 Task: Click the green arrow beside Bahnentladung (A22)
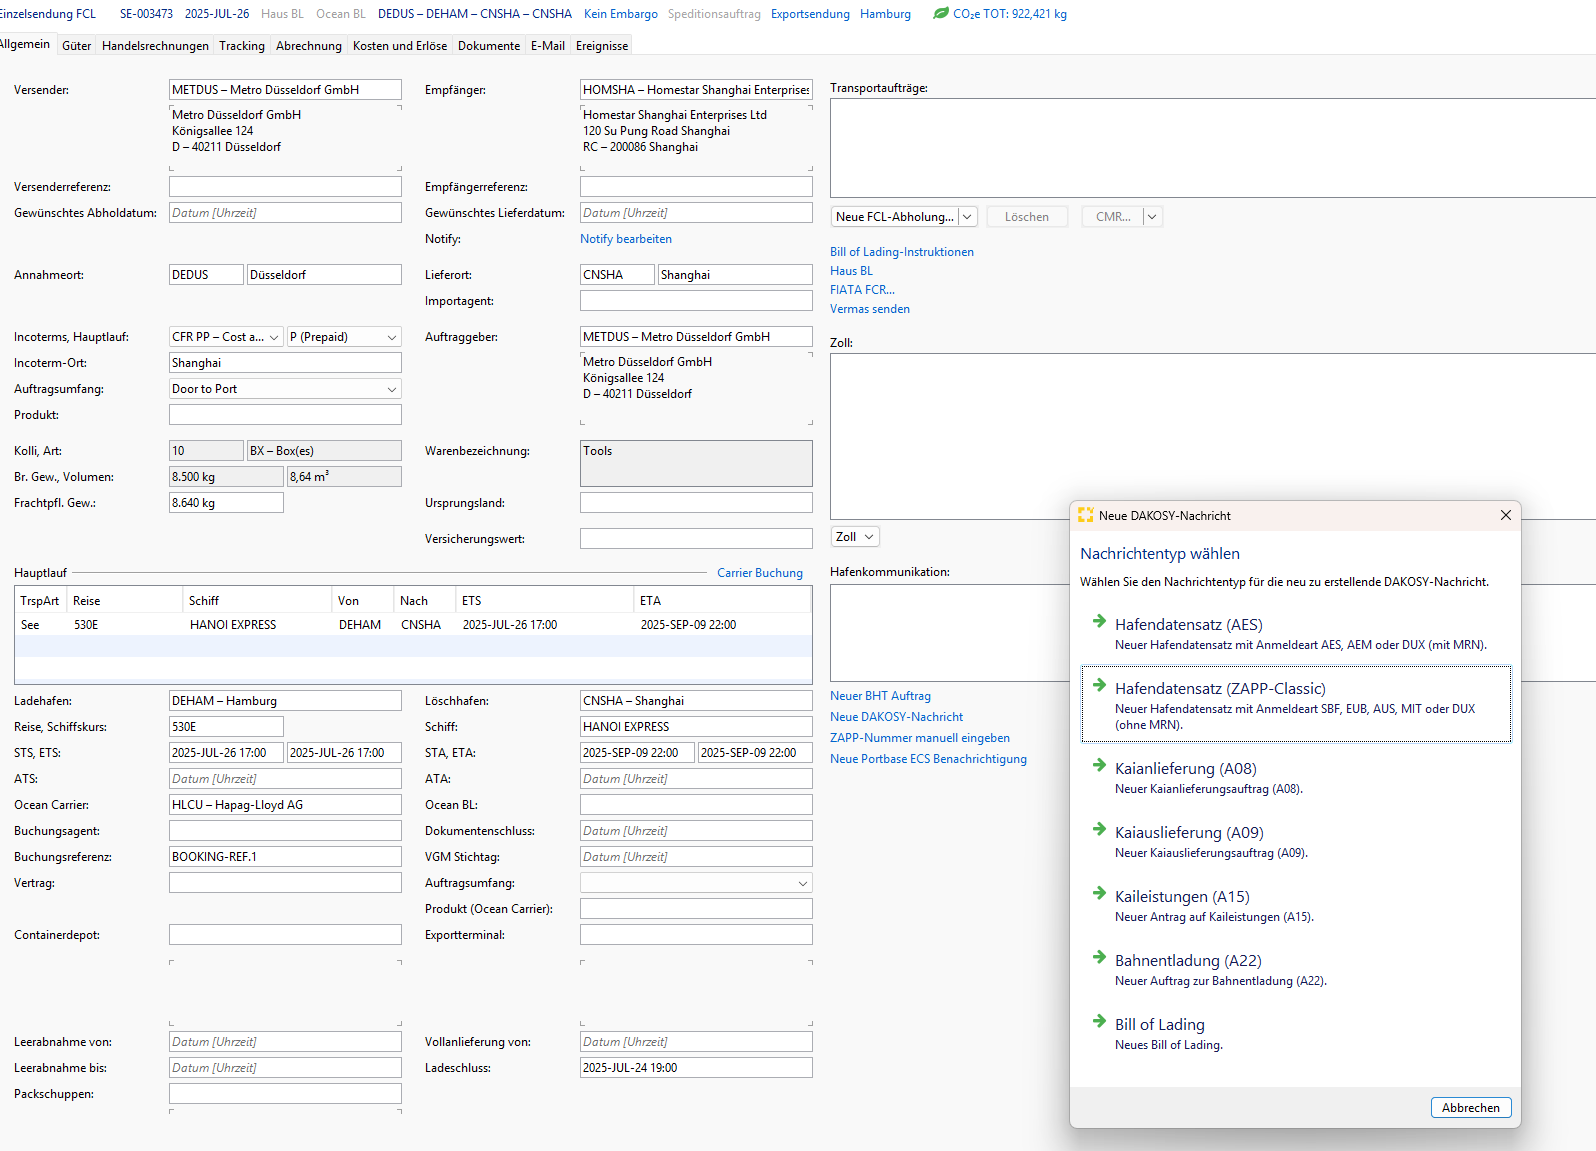click(1099, 957)
